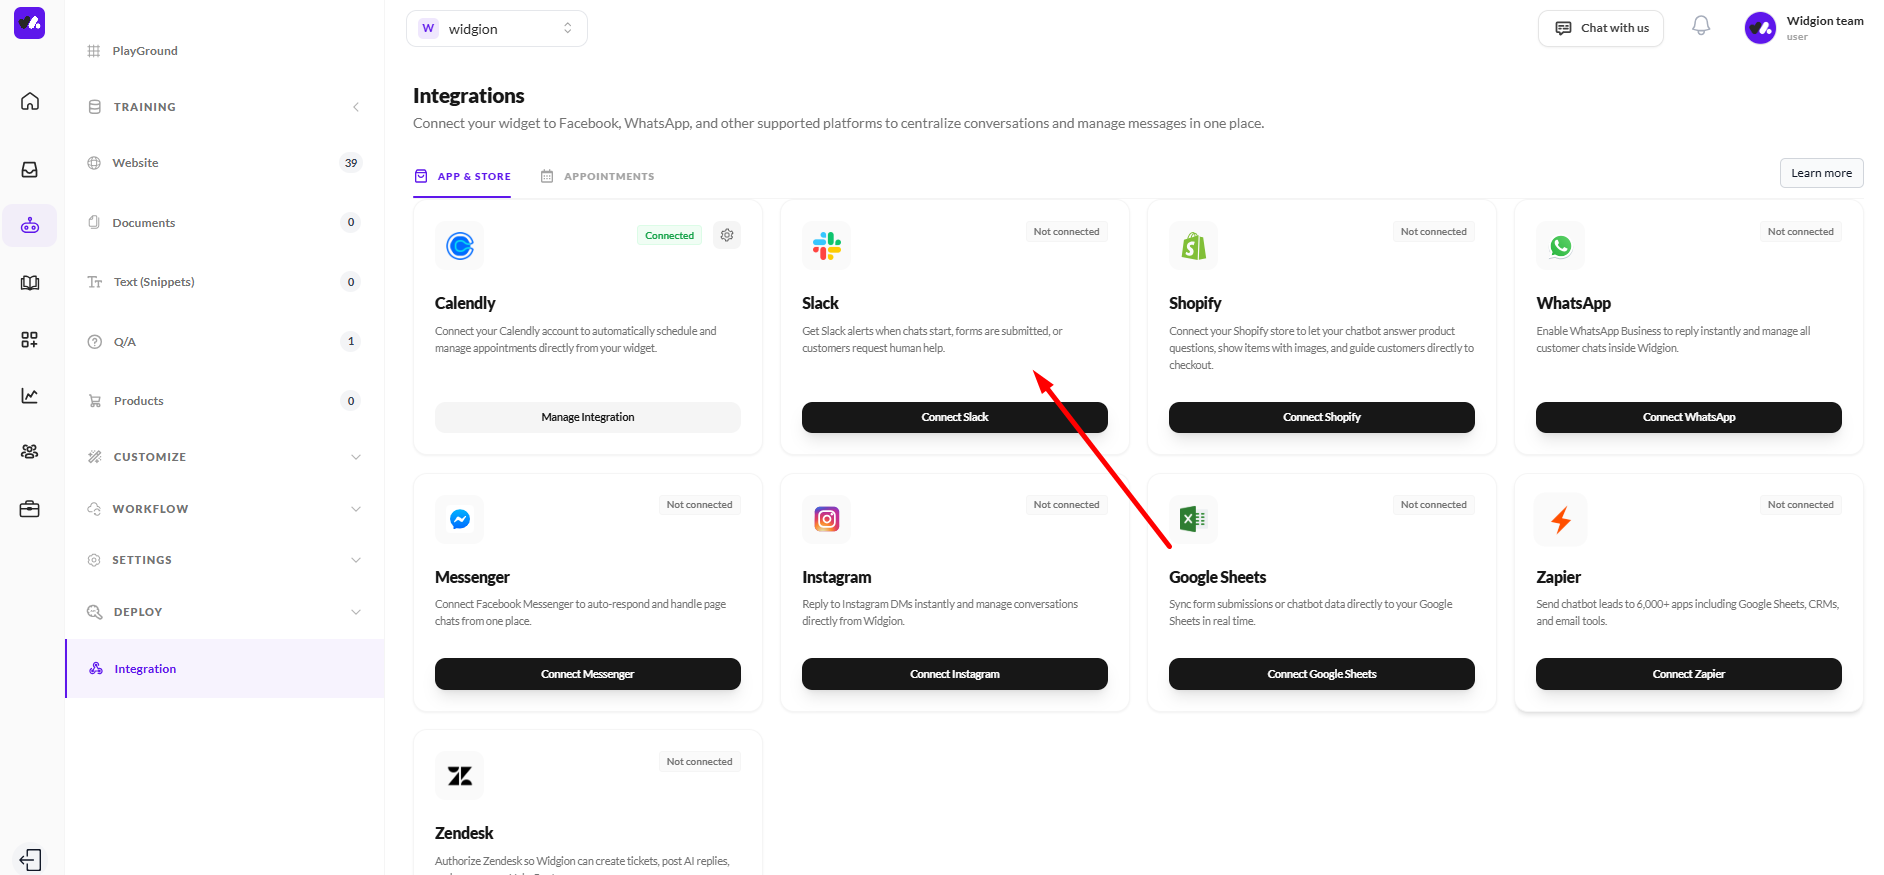Click the logout icon at bottom left

tap(30, 860)
